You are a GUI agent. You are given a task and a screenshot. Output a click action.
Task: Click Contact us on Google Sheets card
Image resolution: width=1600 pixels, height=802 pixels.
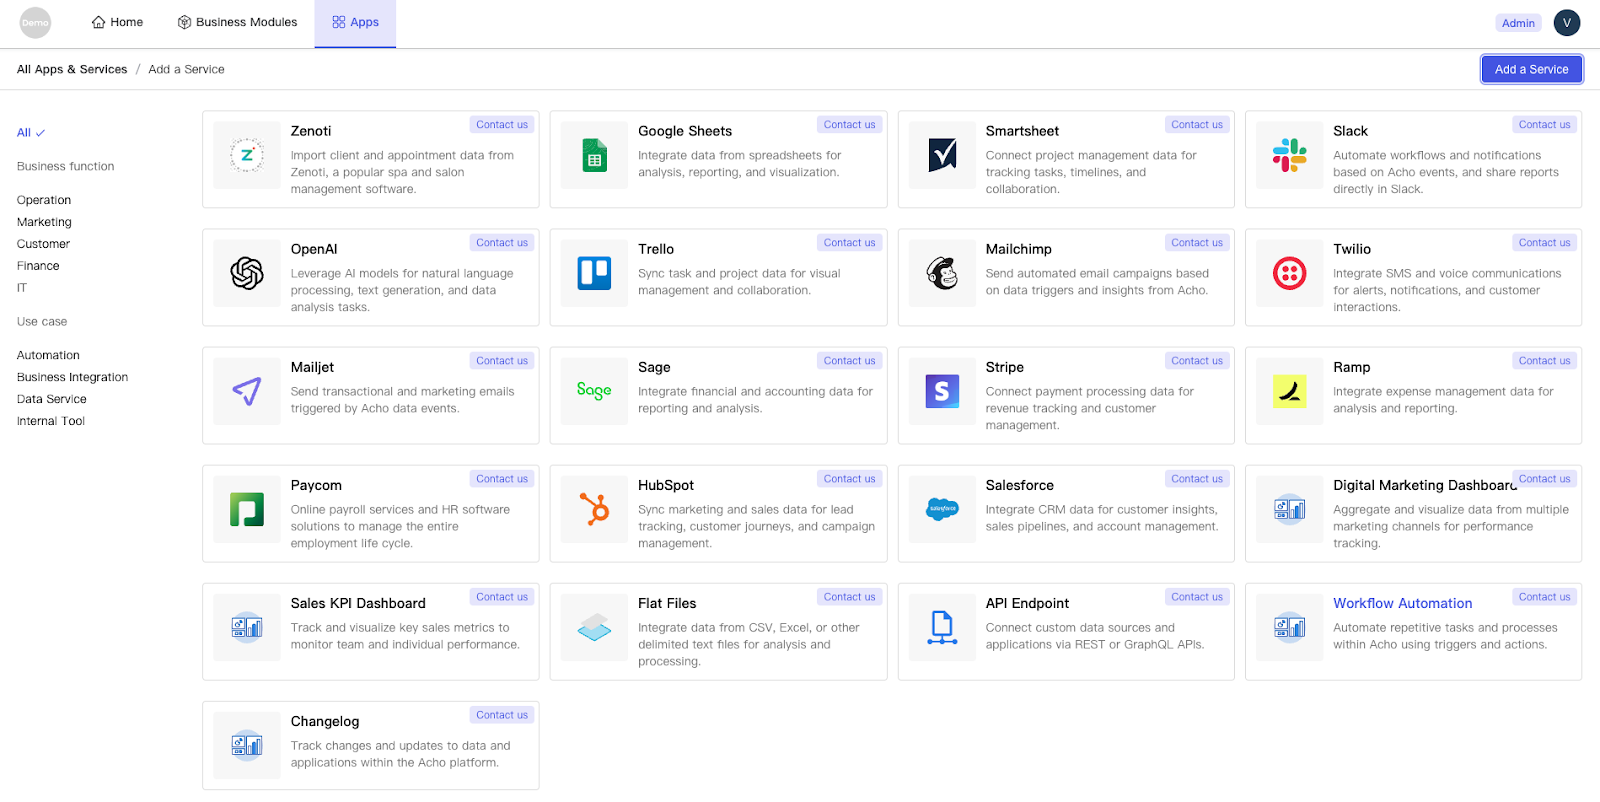click(x=850, y=125)
